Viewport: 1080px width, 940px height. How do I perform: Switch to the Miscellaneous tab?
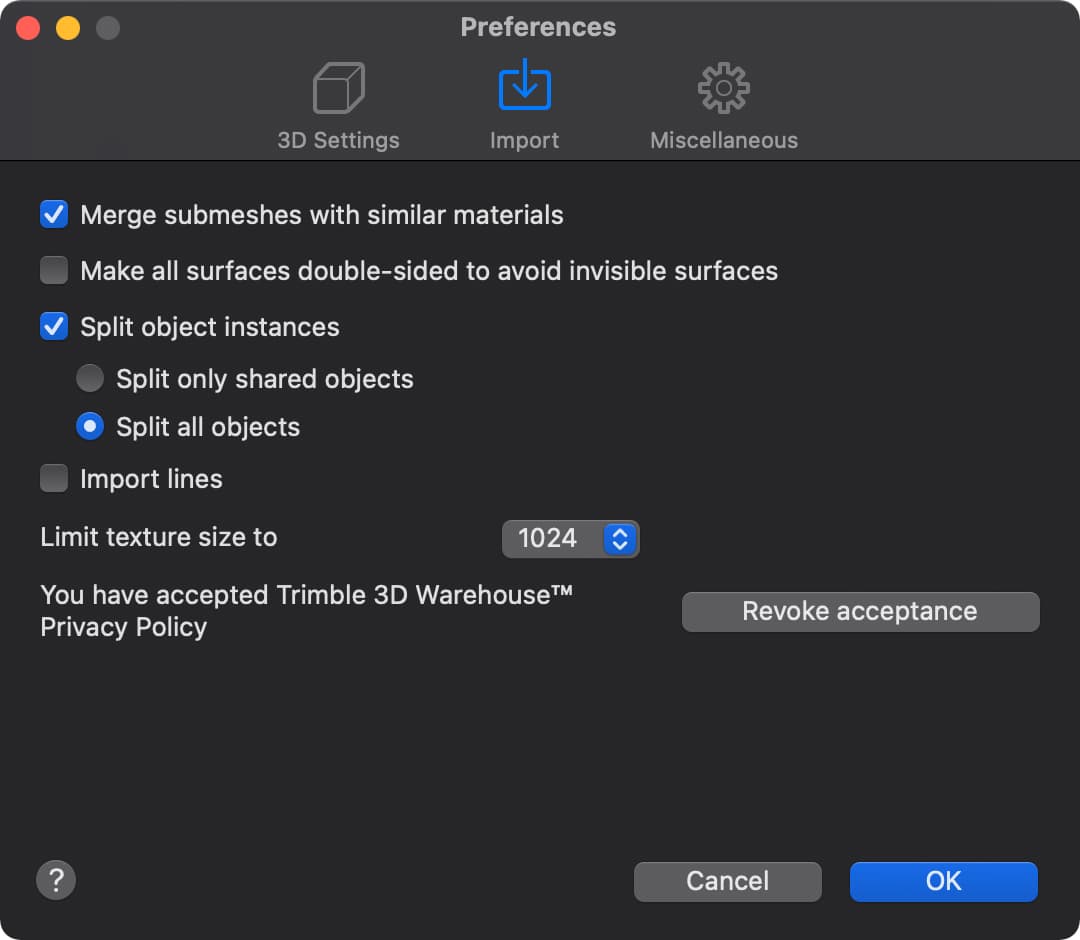[x=723, y=140]
